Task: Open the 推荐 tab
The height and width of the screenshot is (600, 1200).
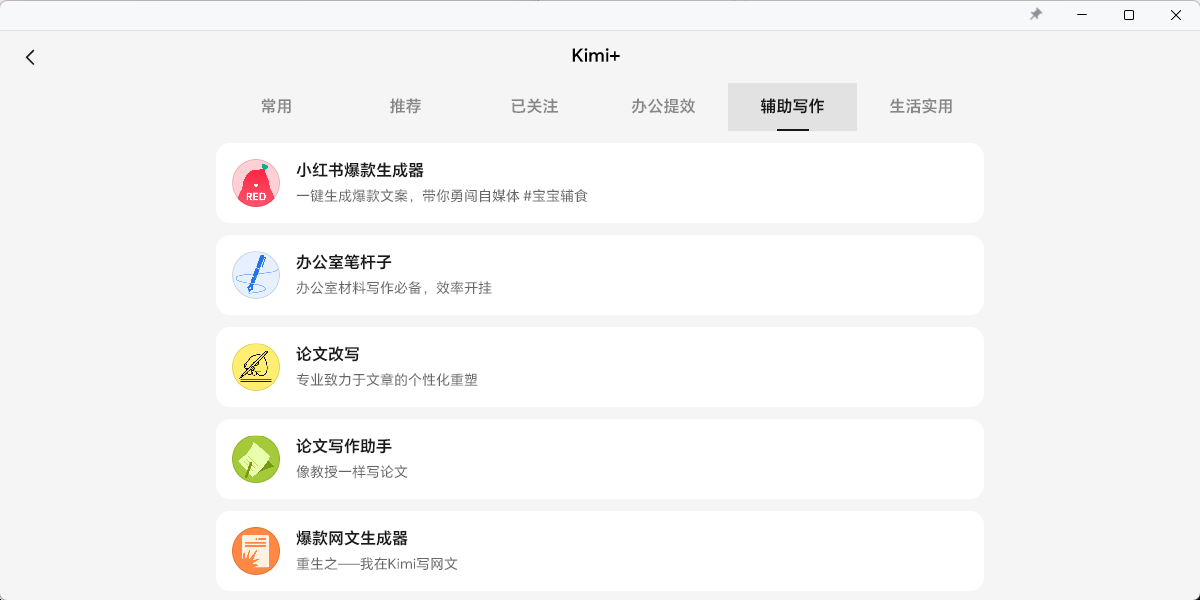Action: pos(405,107)
